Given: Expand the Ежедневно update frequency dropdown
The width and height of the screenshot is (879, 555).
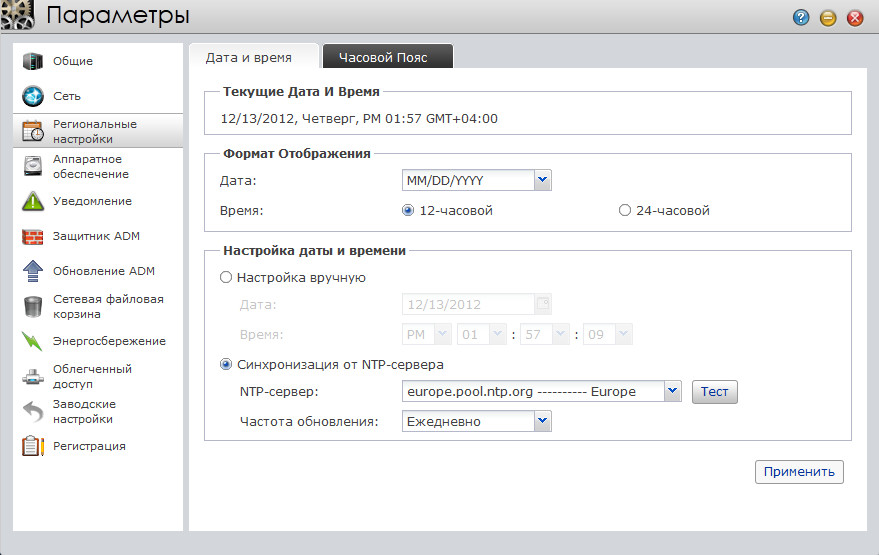Looking at the screenshot, I should click(542, 421).
